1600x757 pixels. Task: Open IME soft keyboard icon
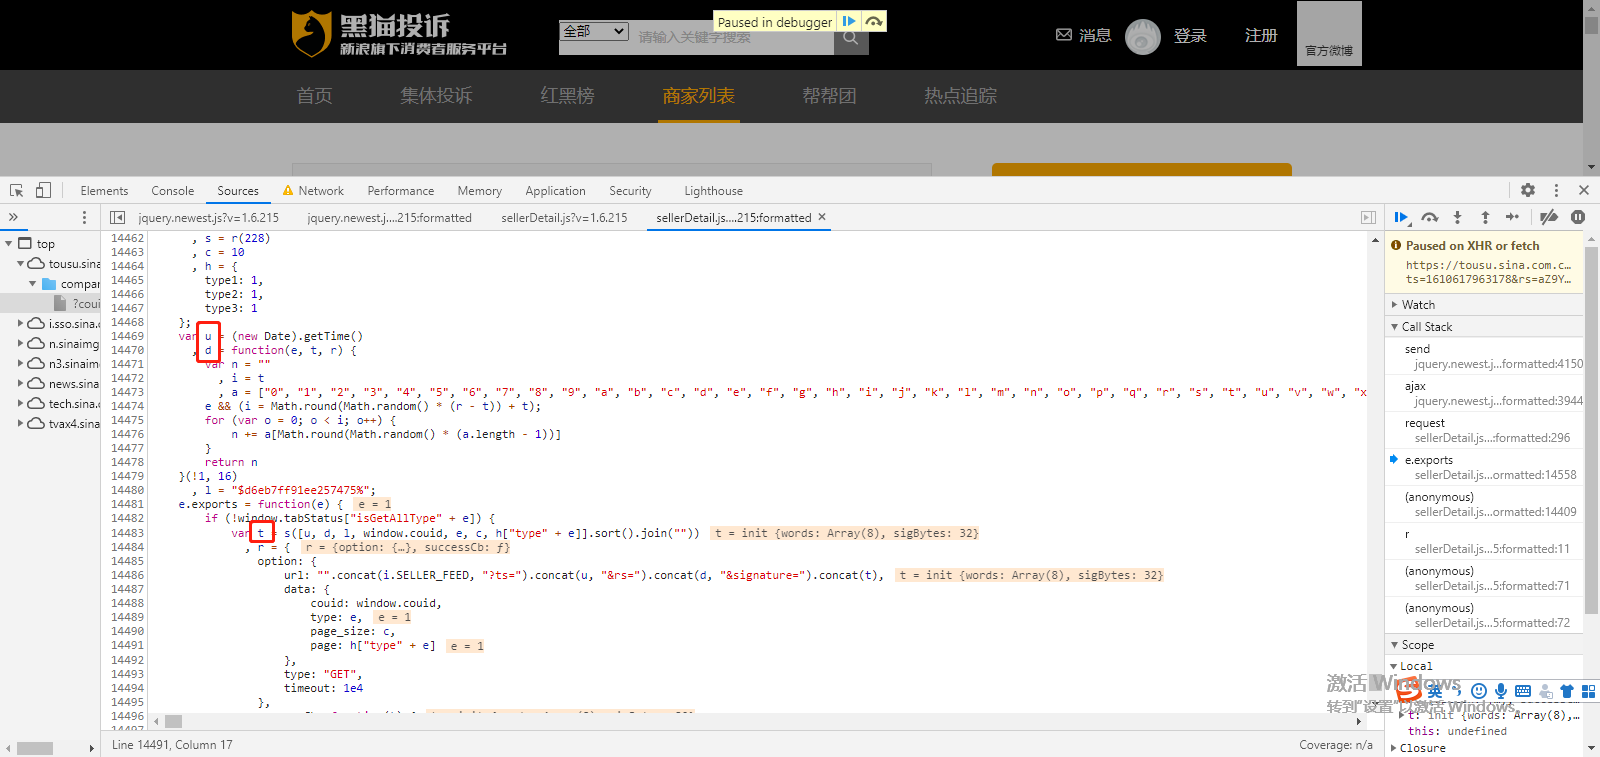[1523, 691]
